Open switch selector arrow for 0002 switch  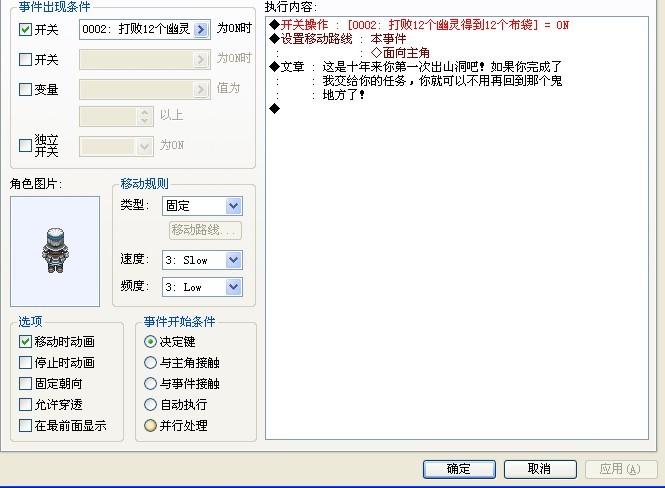tap(201, 29)
